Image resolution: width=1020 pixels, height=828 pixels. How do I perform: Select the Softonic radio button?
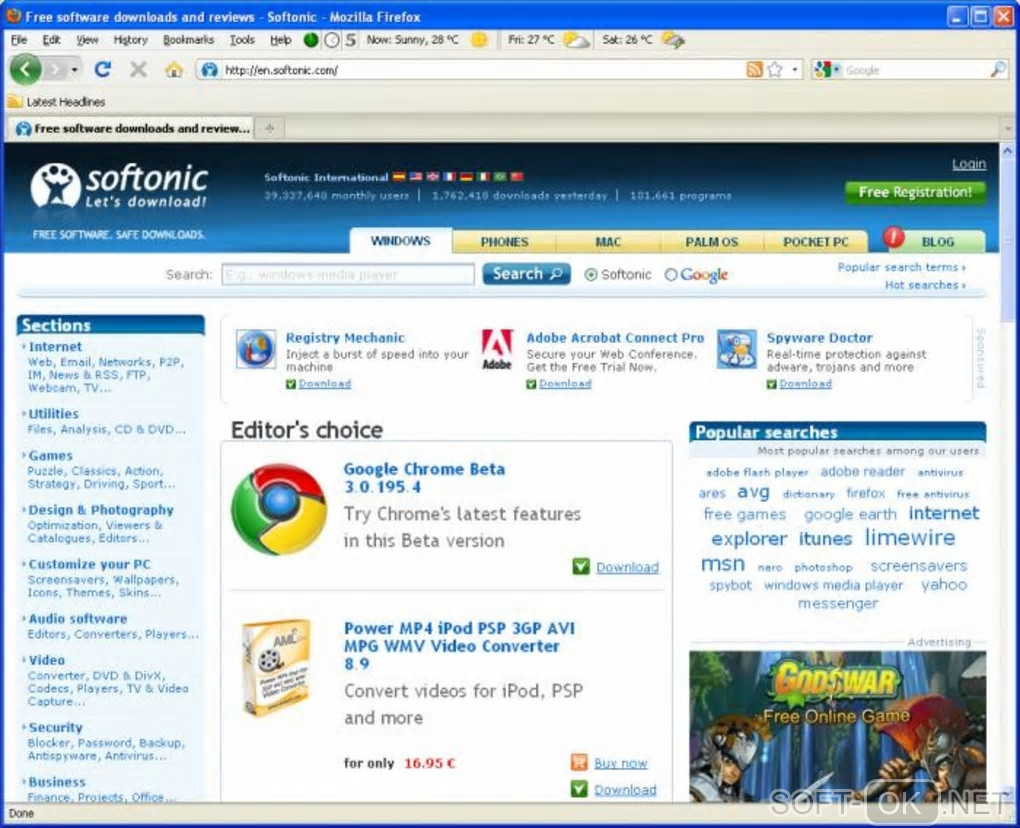coord(591,274)
